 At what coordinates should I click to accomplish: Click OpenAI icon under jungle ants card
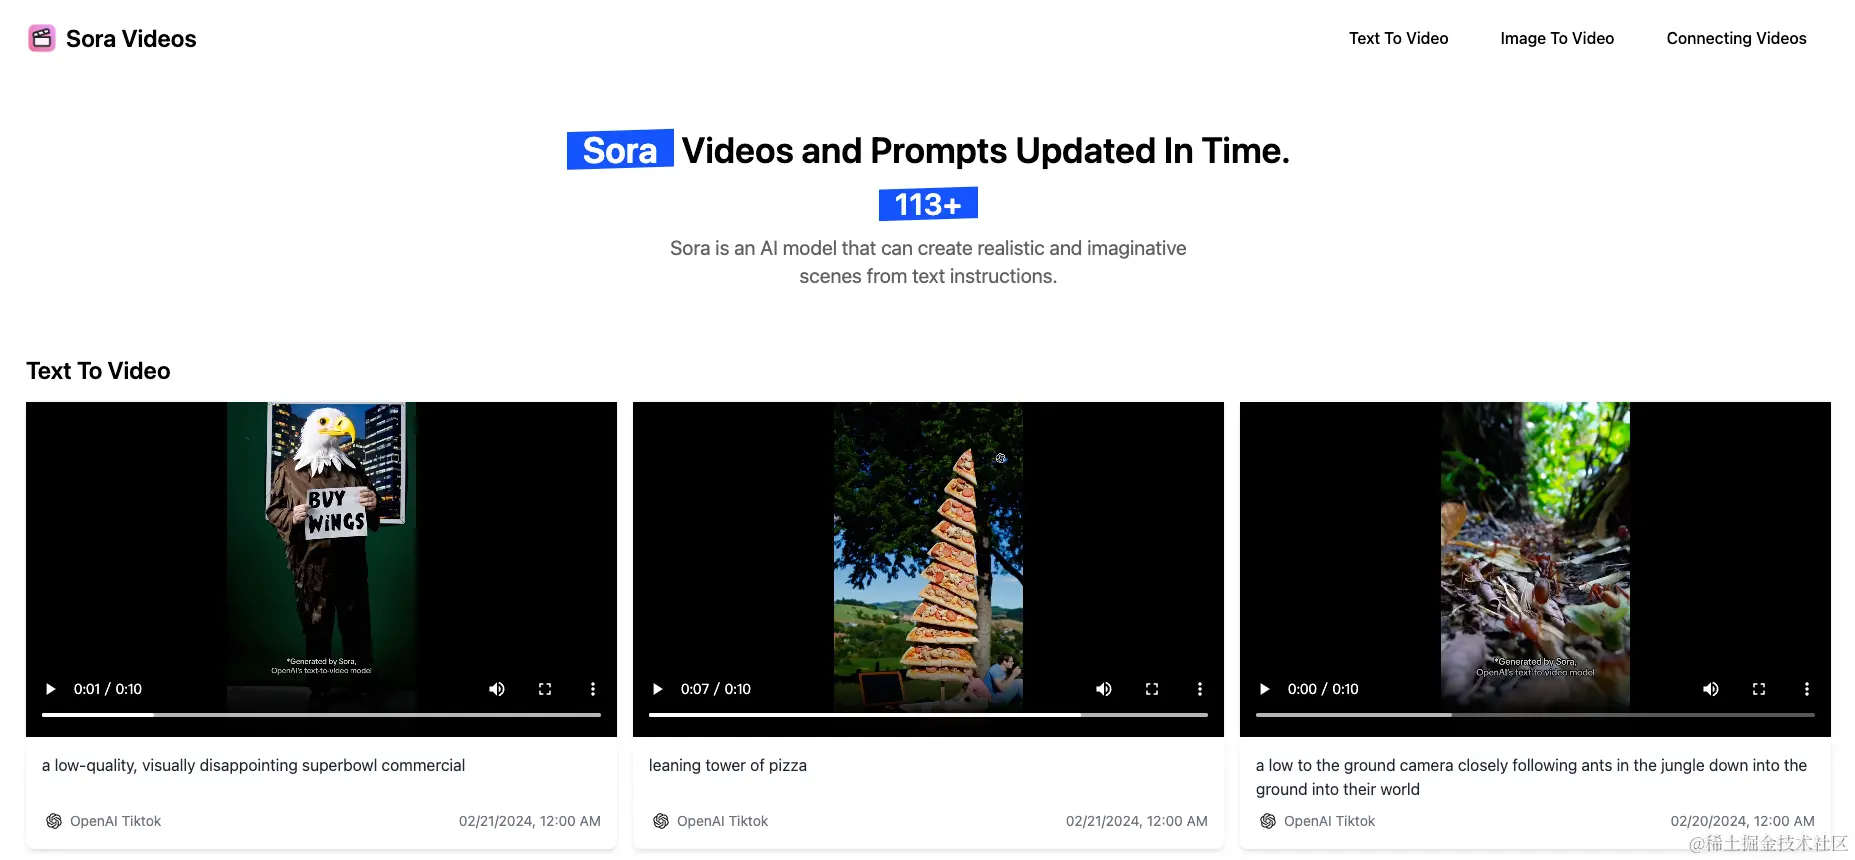tap(1268, 821)
